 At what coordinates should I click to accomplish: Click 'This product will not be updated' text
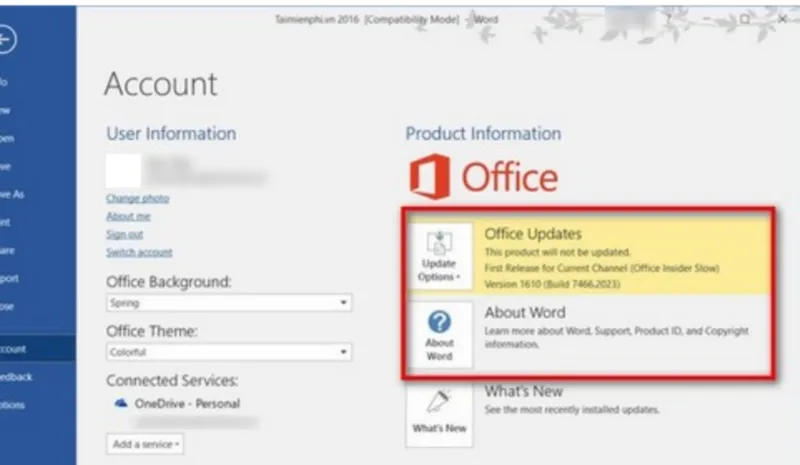[557, 252]
